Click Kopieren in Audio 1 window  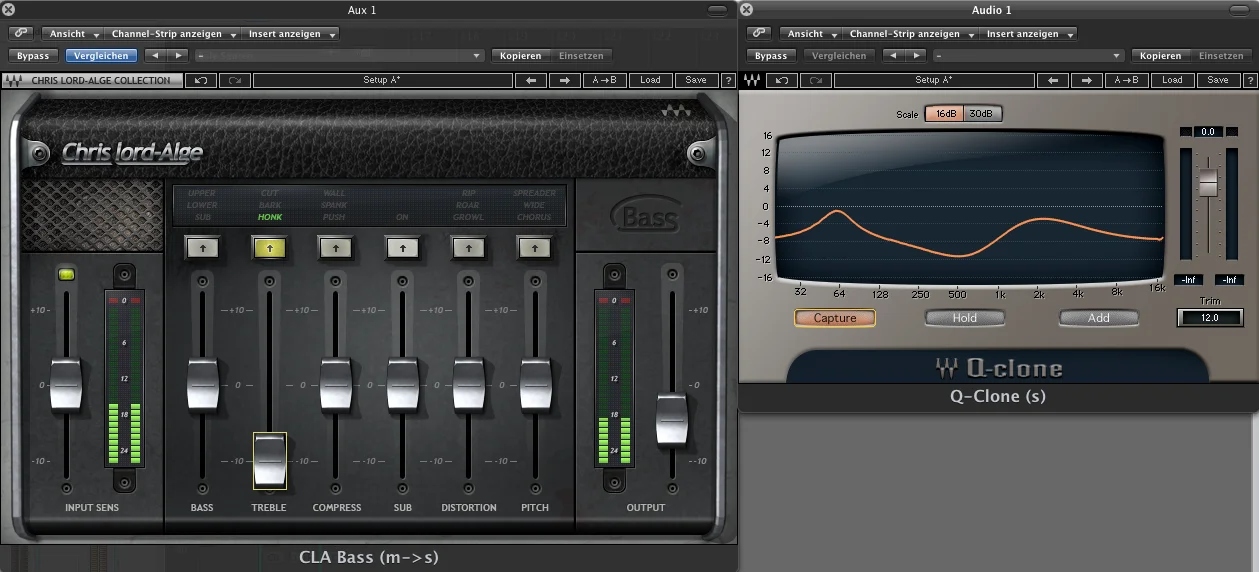click(1161, 56)
